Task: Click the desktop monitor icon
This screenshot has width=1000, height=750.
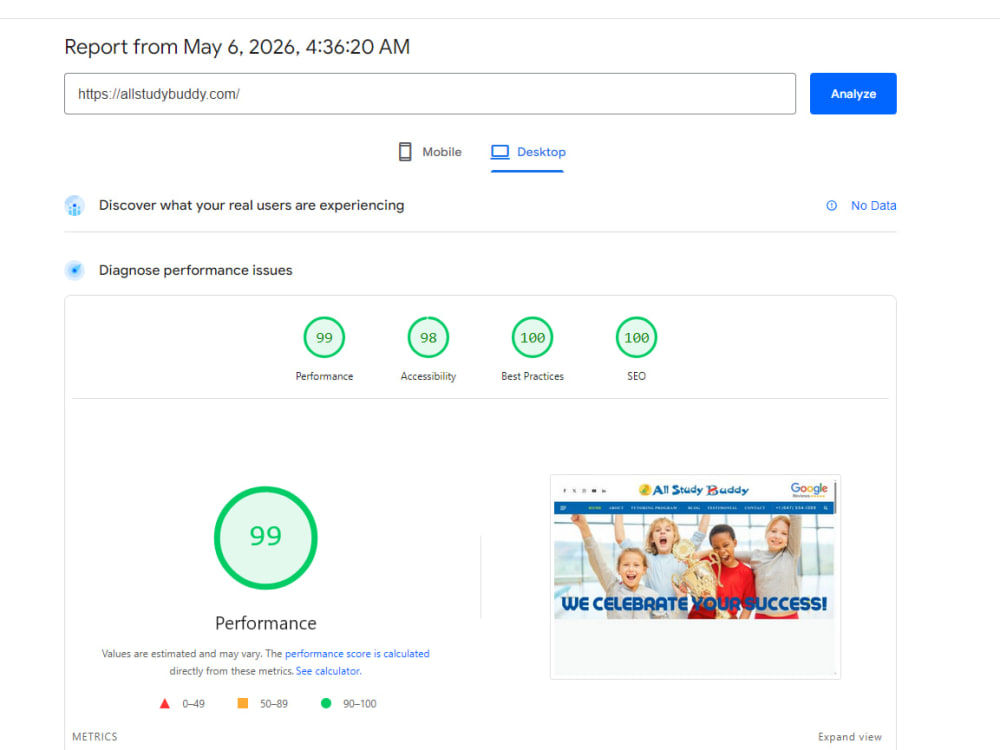Action: 500,152
